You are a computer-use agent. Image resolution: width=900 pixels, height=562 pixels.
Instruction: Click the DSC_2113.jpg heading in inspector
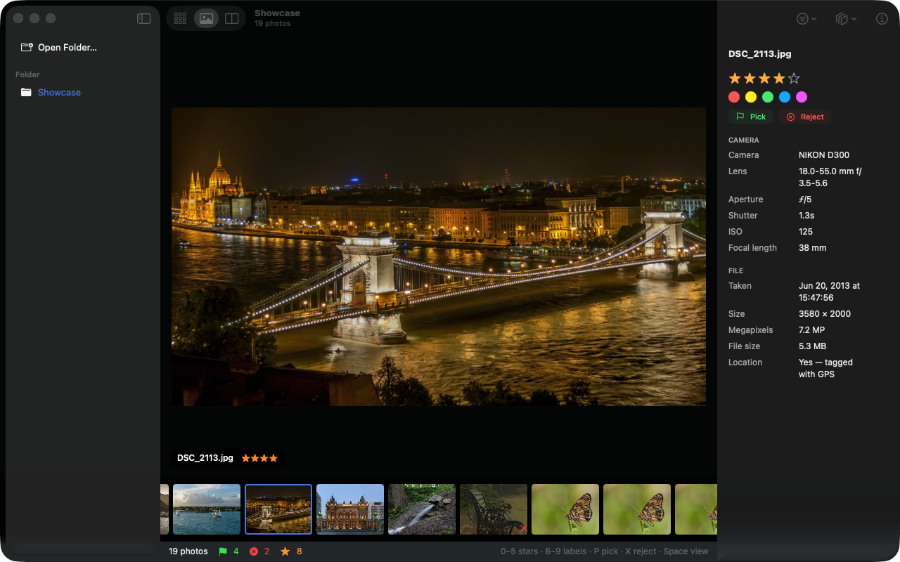759,54
